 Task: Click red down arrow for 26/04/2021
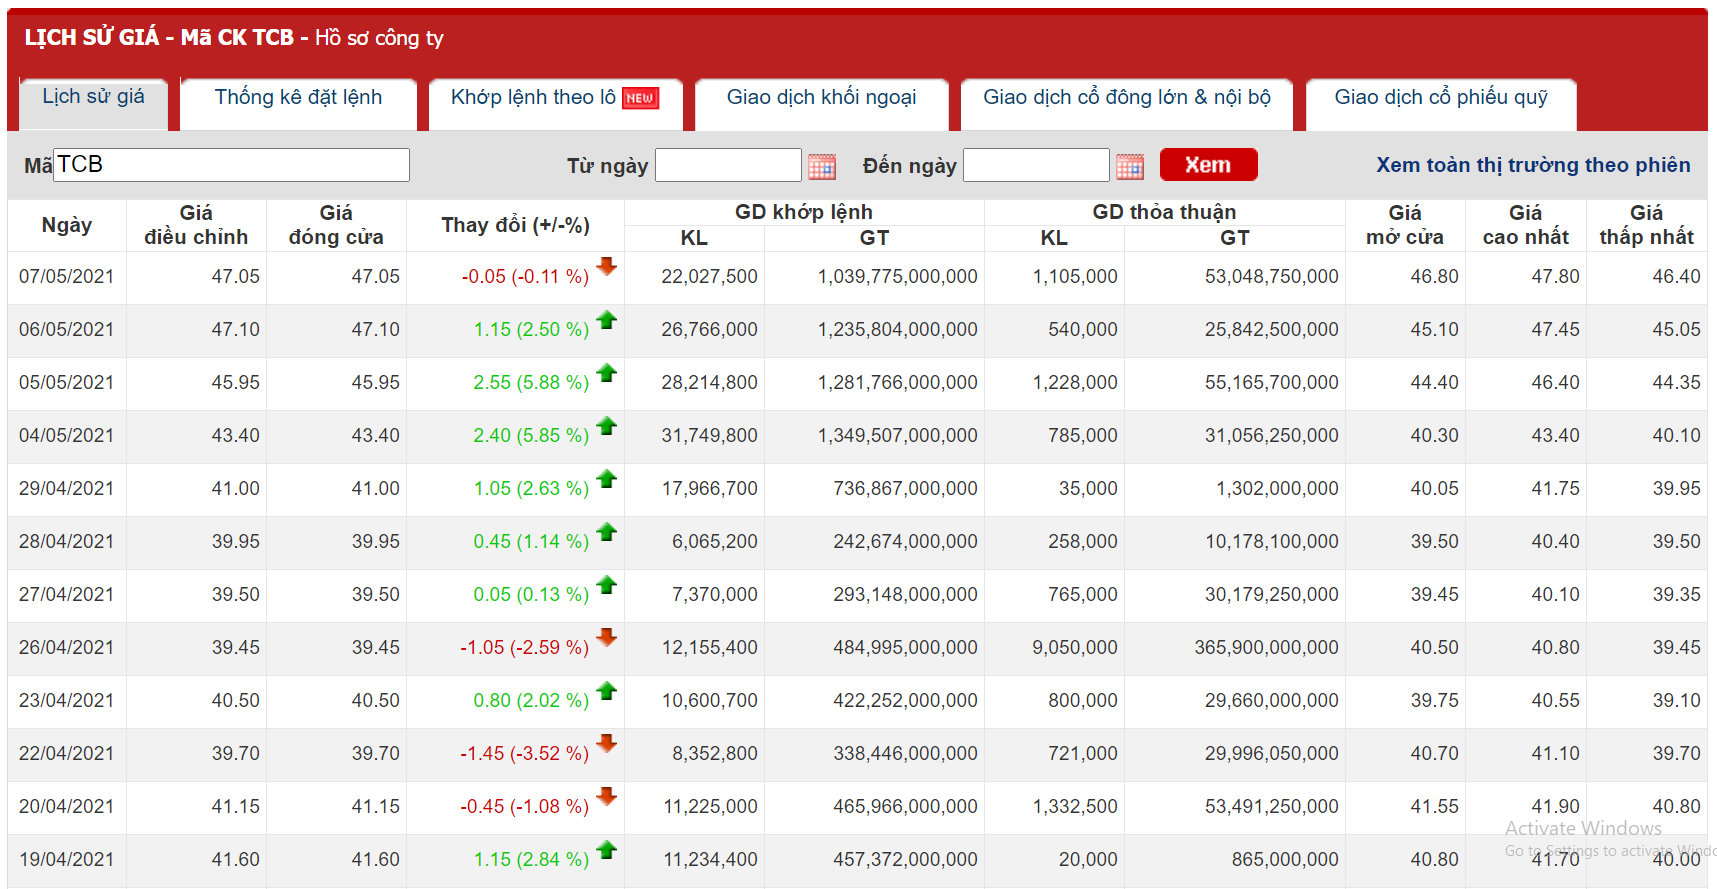pyautogui.click(x=606, y=638)
